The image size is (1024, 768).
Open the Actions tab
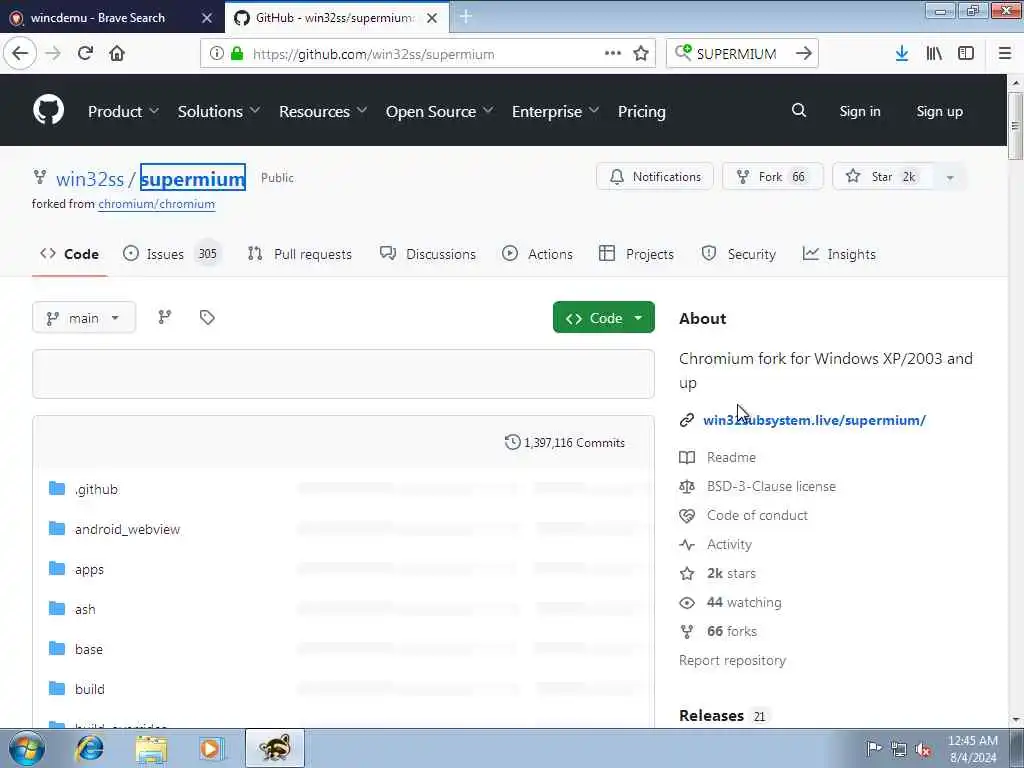pos(537,254)
